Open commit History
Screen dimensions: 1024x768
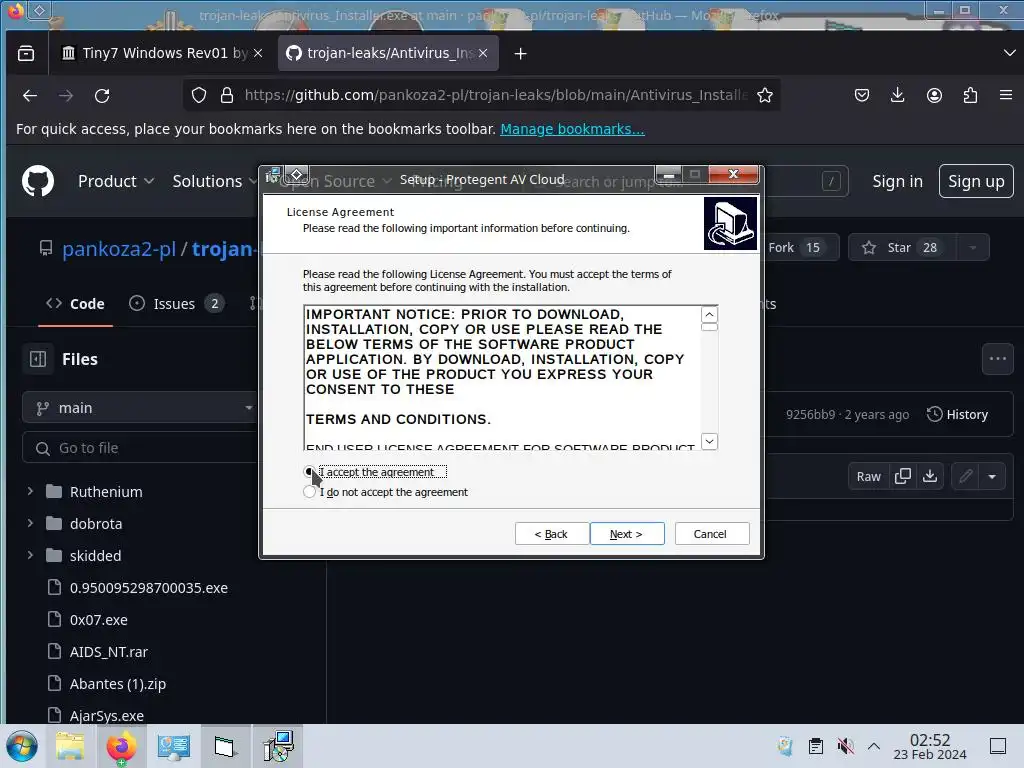957,414
